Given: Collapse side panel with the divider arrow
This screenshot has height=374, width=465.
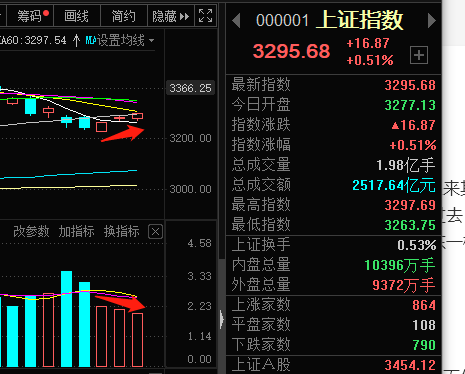Looking at the screenshot, I should (x=222, y=319).
